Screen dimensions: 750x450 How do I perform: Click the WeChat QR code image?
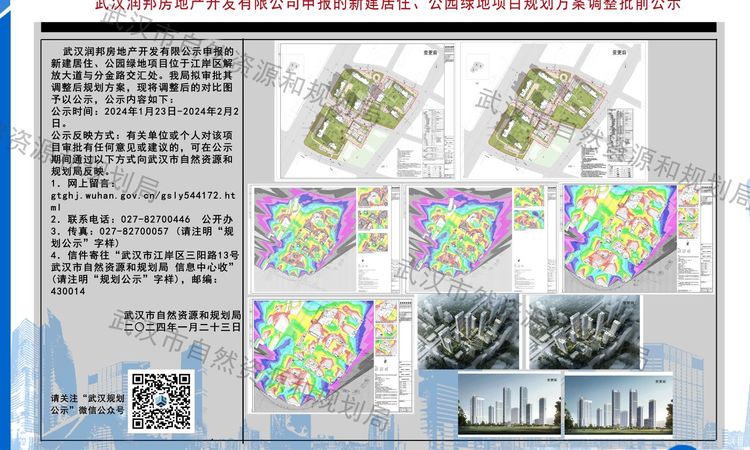click(x=161, y=401)
